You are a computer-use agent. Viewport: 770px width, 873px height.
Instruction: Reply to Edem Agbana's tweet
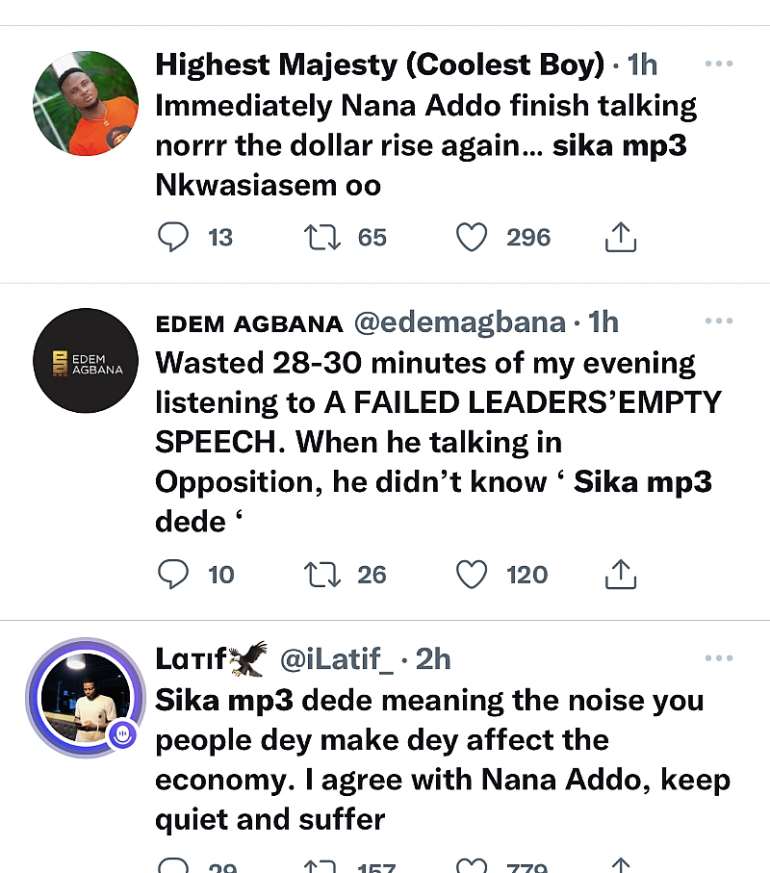(174, 574)
